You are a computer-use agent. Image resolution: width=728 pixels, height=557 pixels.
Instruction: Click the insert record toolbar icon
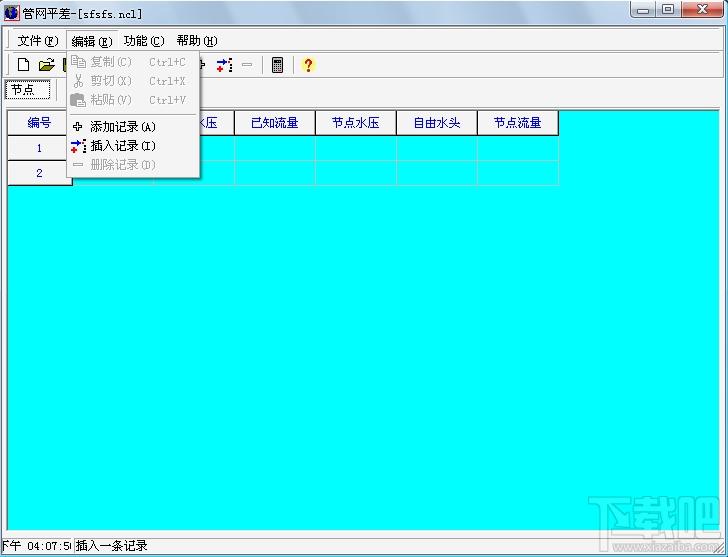click(224, 65)
